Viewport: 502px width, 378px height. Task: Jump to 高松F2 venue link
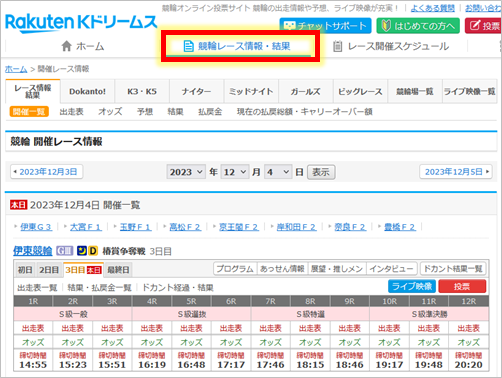click(185, 227)
